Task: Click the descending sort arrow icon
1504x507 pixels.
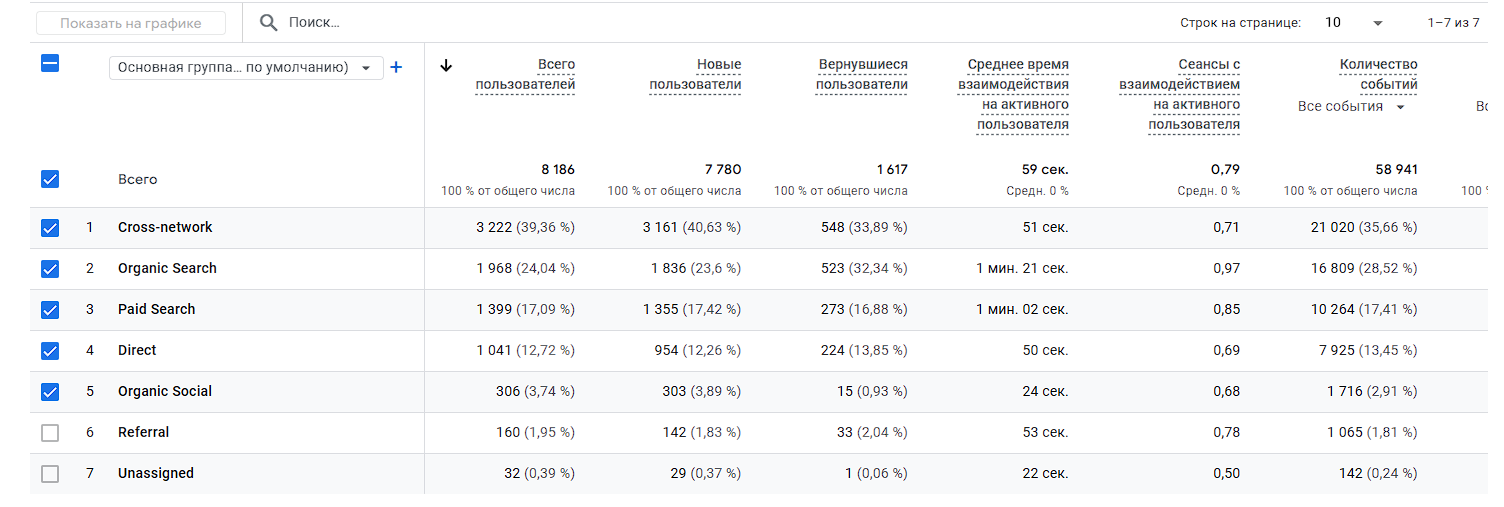Action: pos(446,65)
